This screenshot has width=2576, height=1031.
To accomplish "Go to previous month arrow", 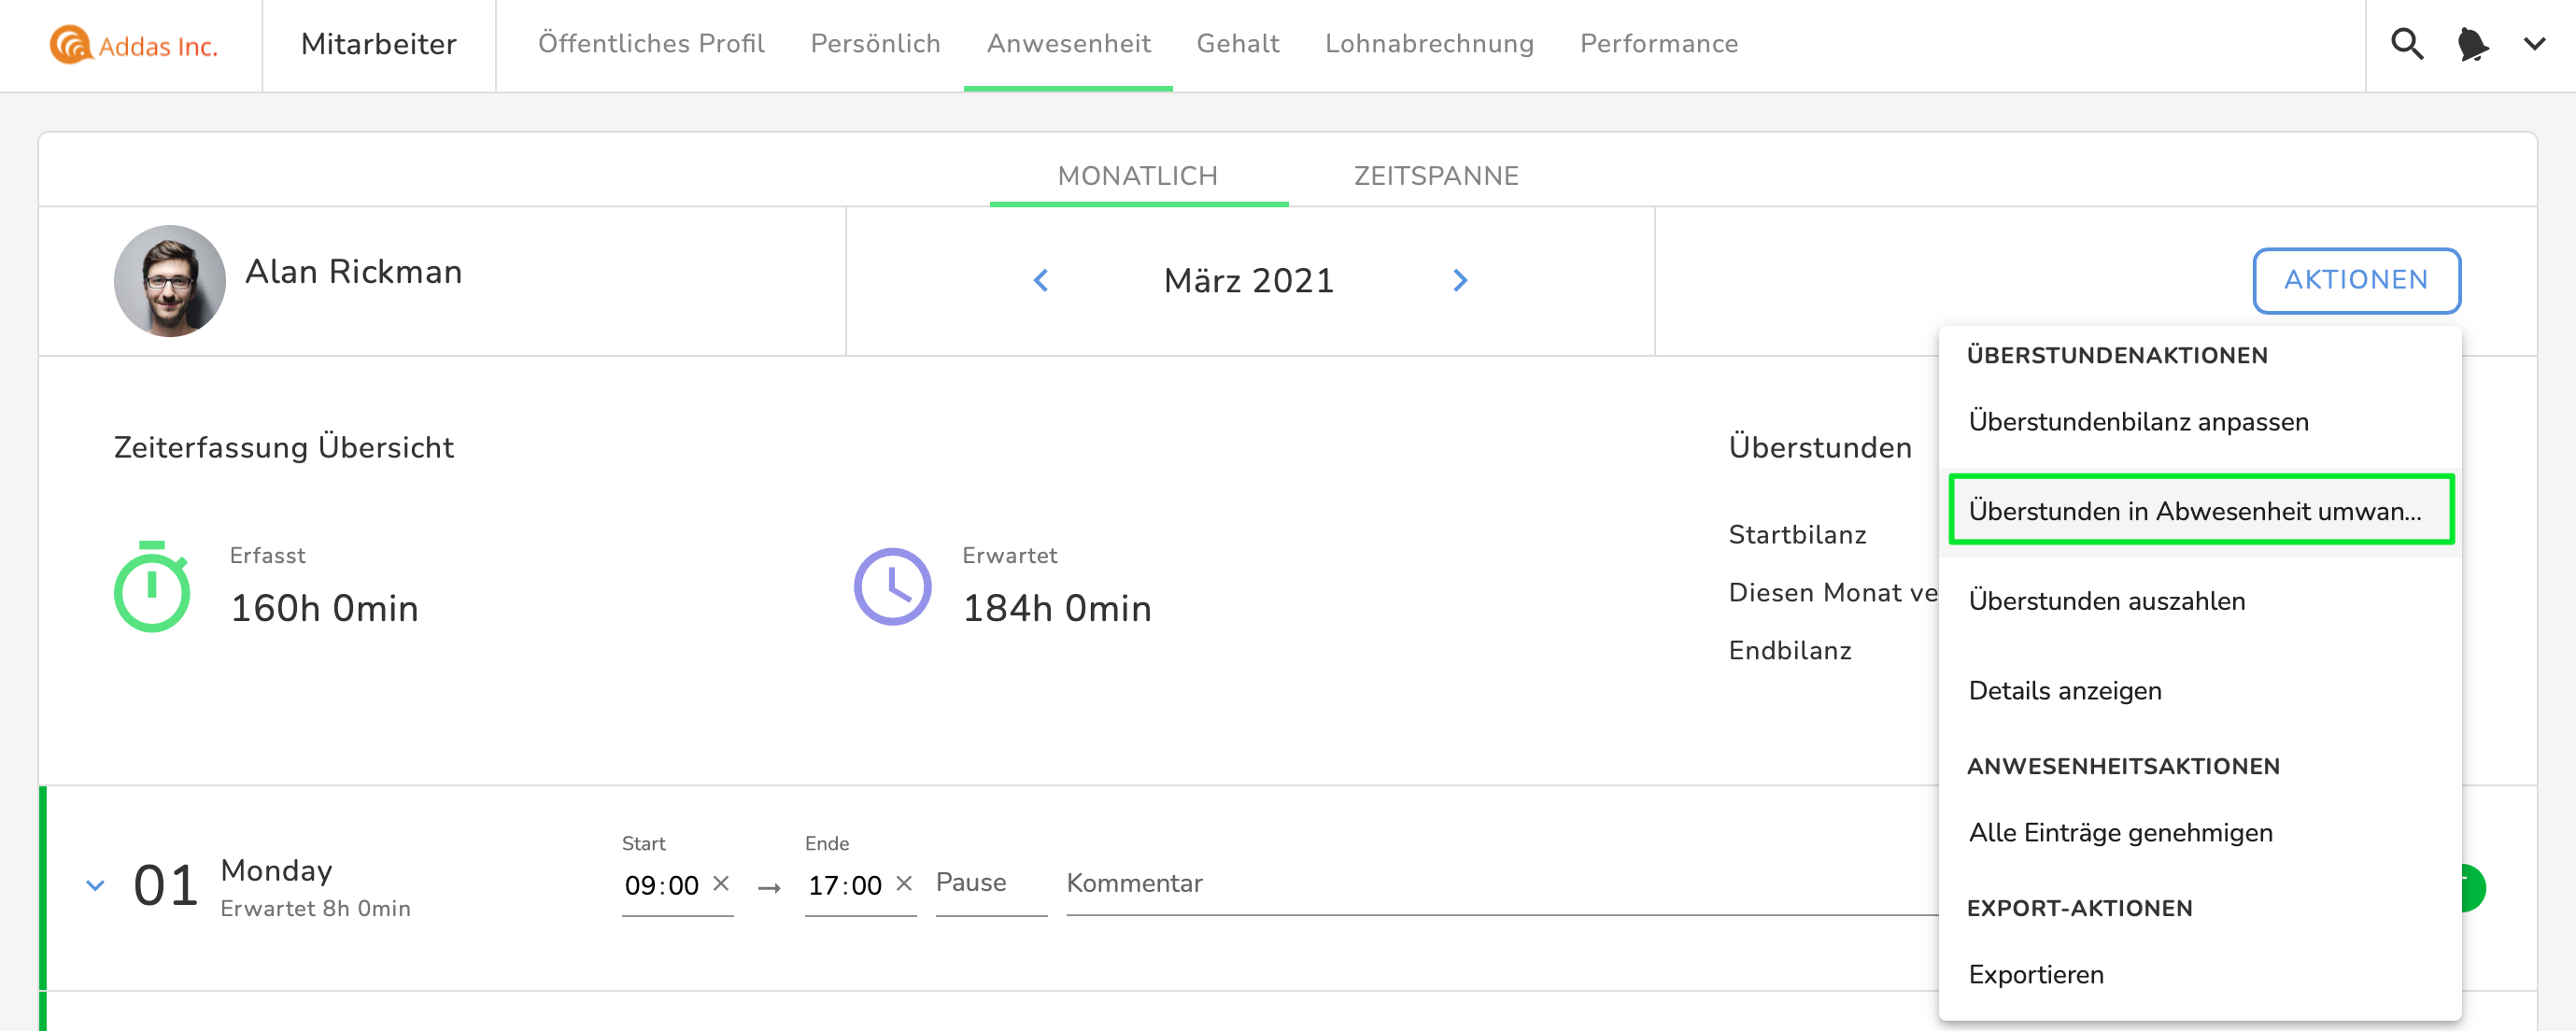I will [x=1041, y=280].
